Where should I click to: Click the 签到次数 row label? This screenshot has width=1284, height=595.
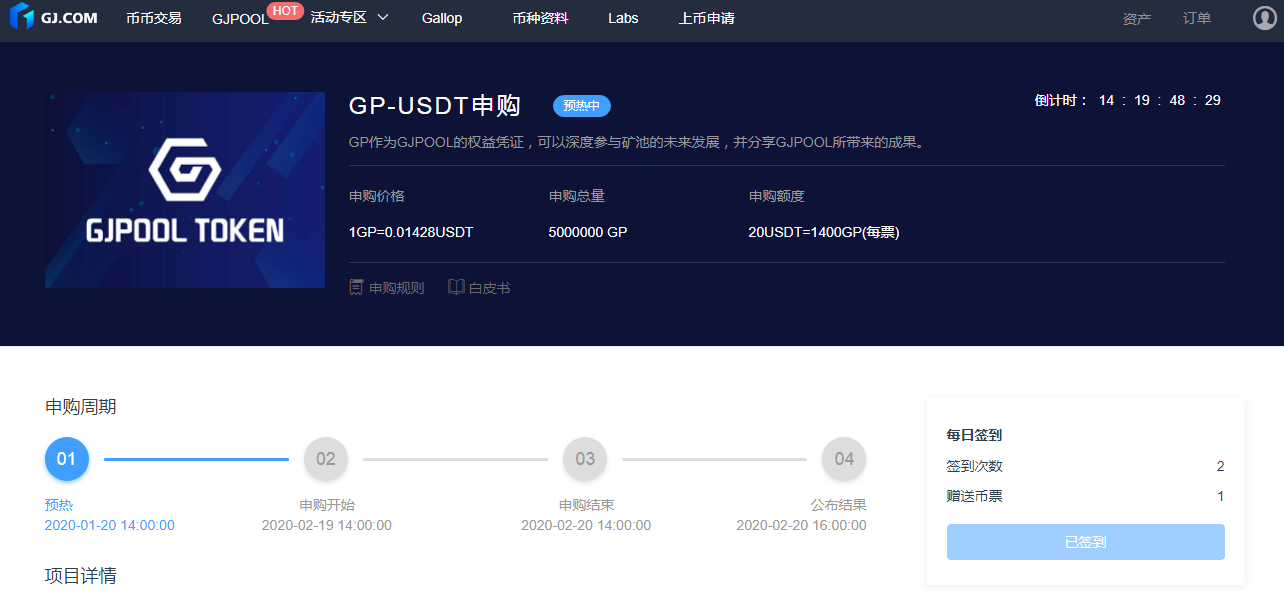(975, 466)
